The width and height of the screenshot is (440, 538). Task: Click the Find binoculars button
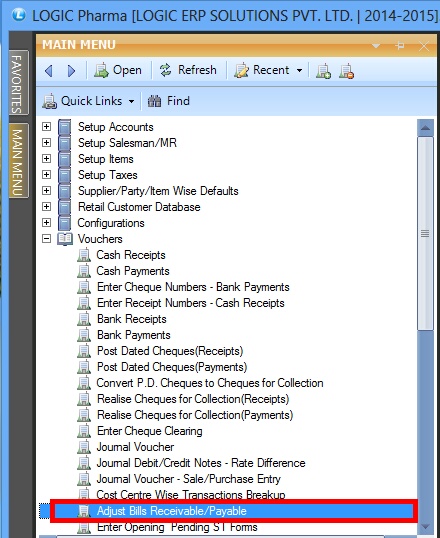(169, 101)
